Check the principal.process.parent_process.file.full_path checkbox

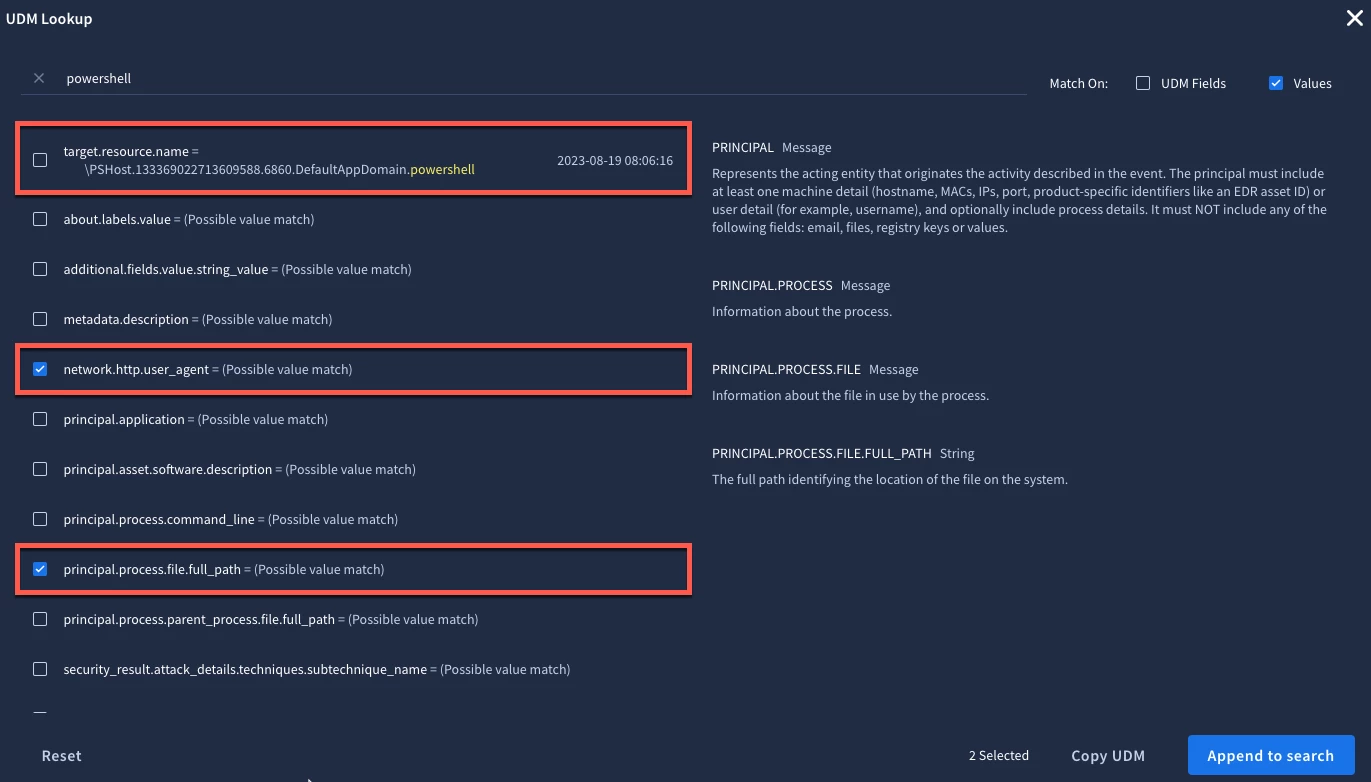[40, 619]
